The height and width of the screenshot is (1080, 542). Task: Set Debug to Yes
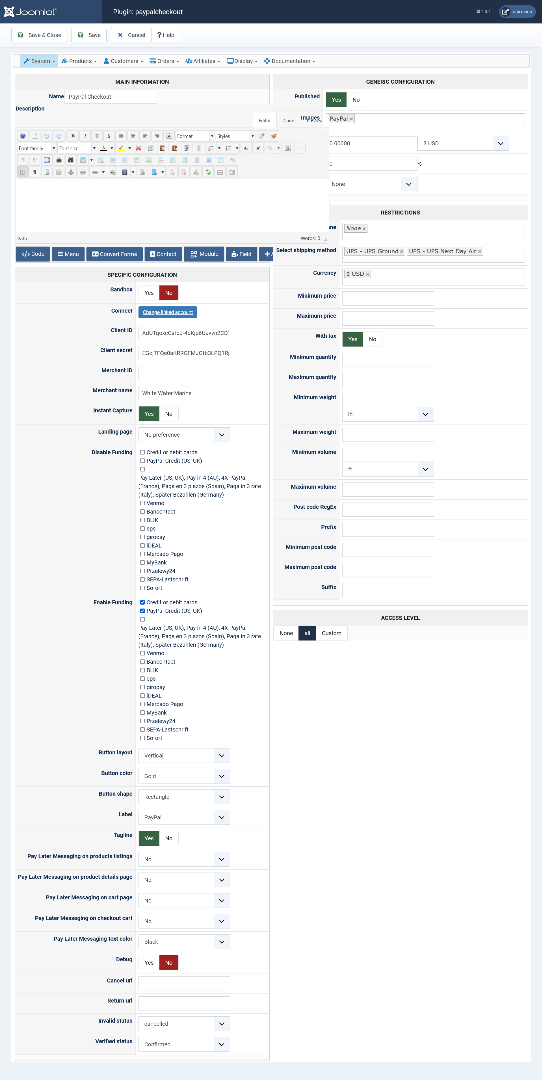tap(149, 962)
